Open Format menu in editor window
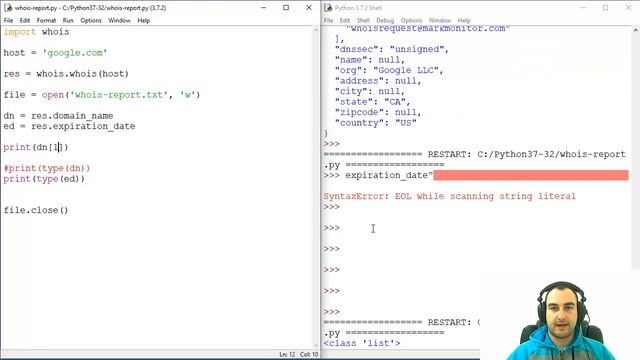640x360 pixels. pos(46,20)
